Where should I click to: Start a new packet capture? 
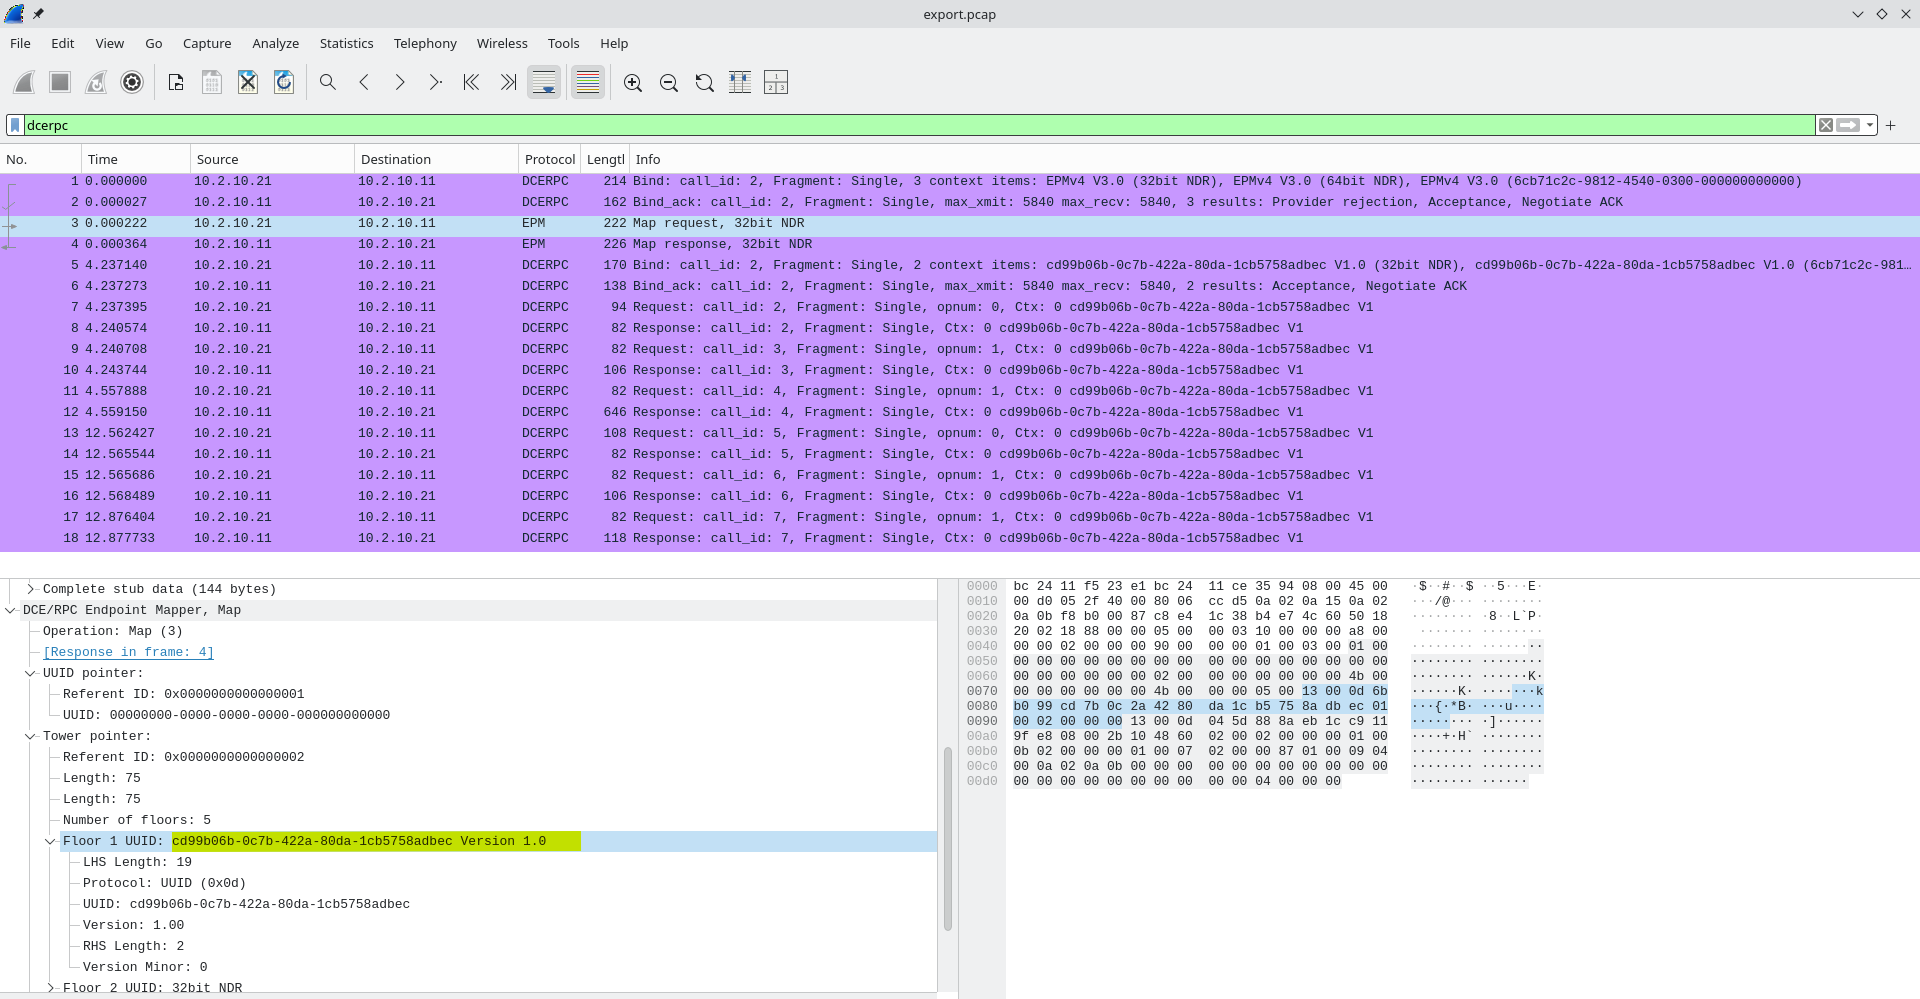24,82
